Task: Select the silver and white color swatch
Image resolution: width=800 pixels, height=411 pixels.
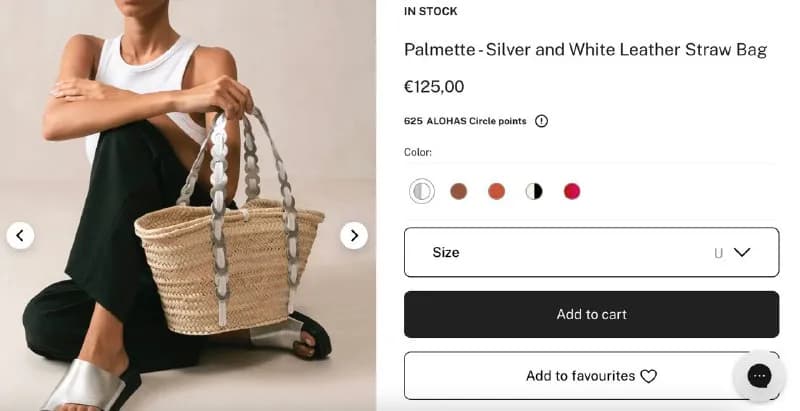Action: click(x=421, y=191)
